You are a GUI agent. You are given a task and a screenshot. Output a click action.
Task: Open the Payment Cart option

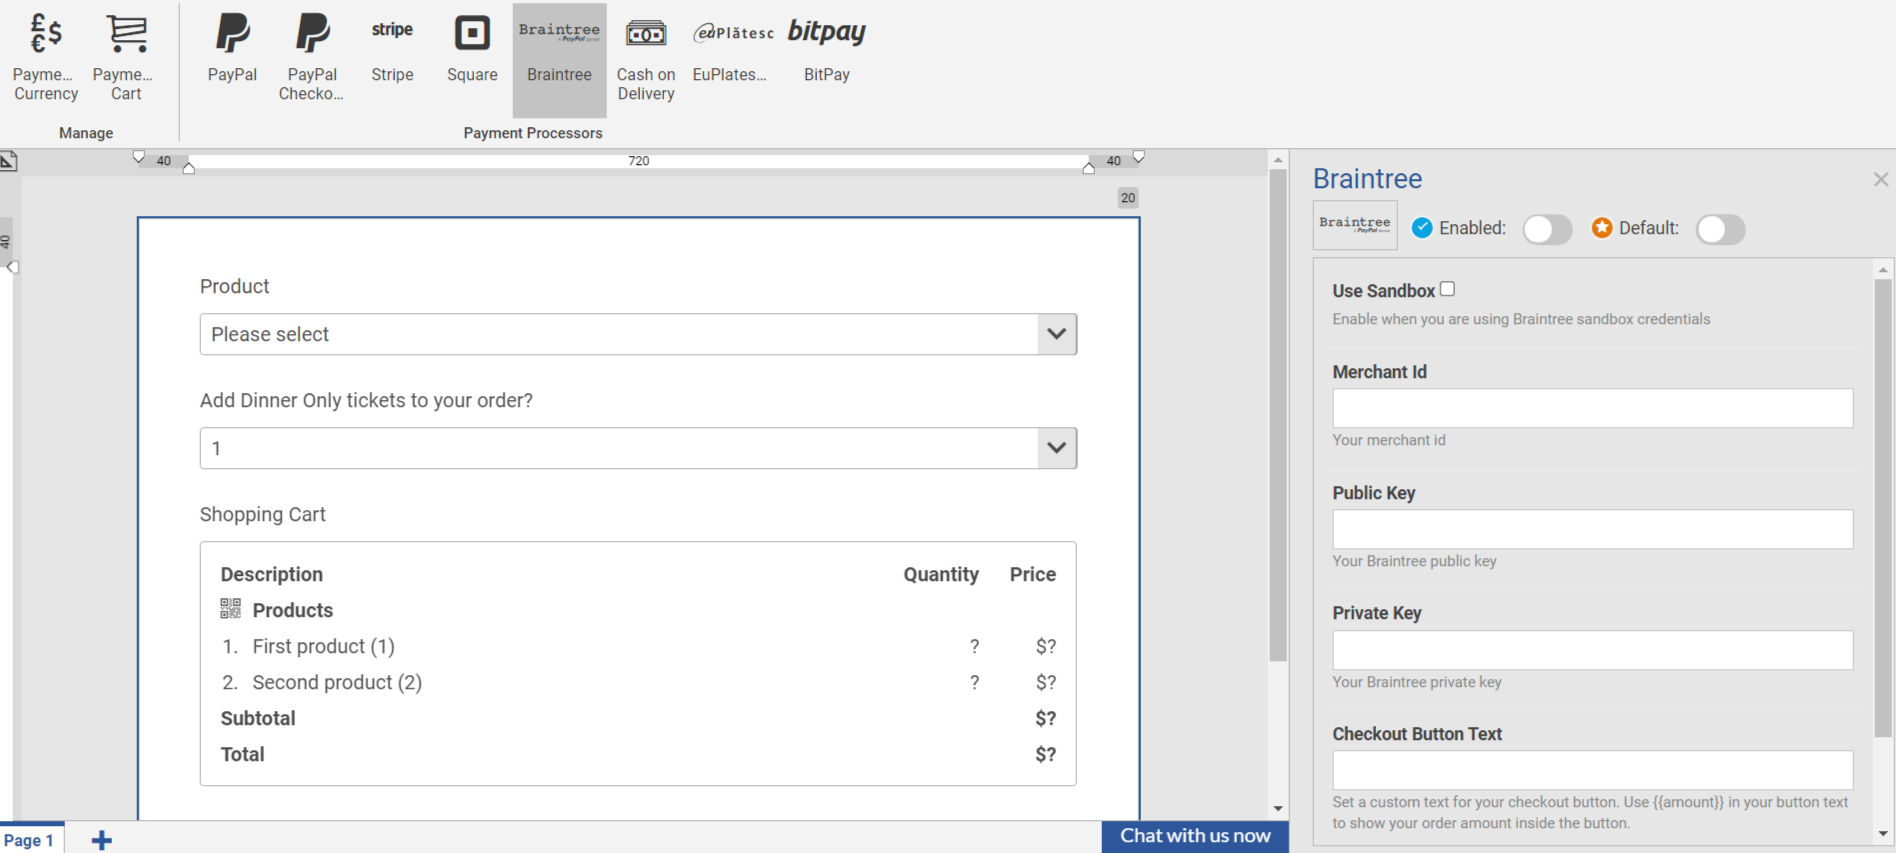pos(126,58)
